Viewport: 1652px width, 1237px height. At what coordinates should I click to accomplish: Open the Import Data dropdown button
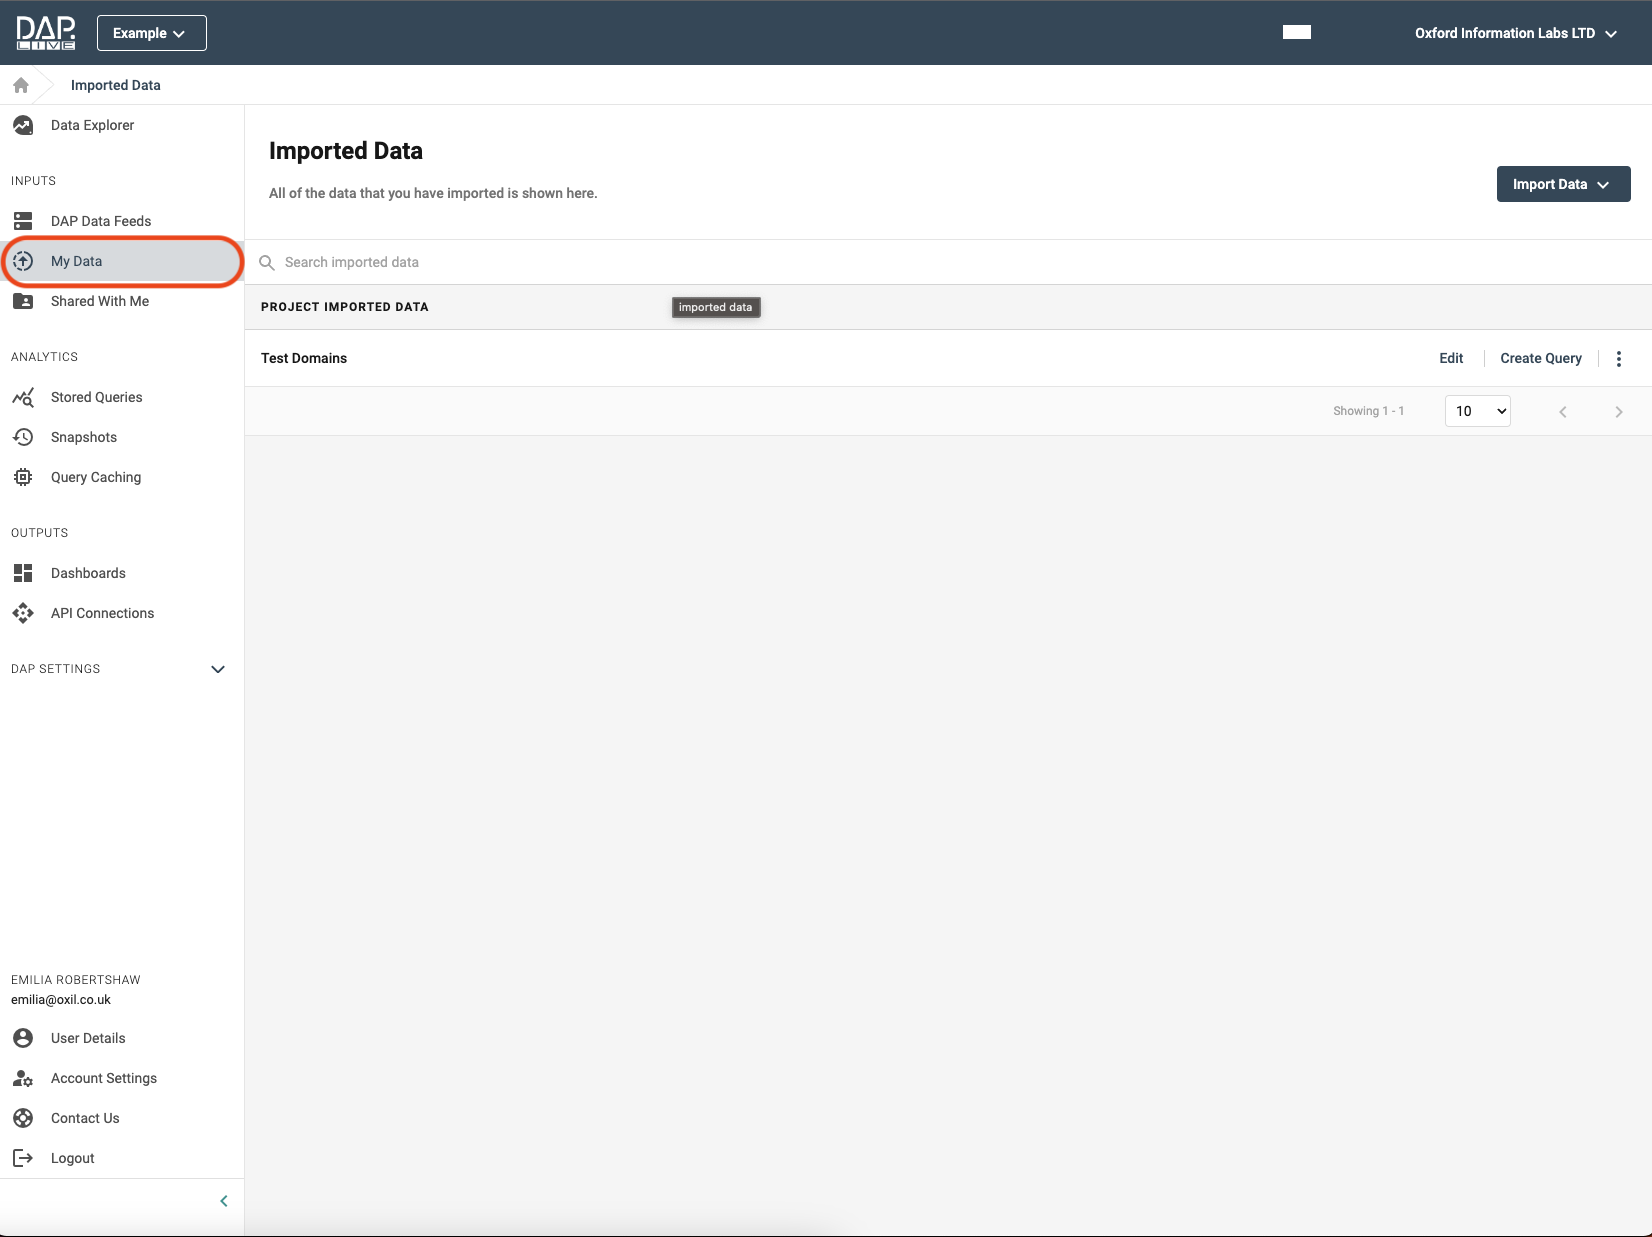click(x=1563, y=184)
